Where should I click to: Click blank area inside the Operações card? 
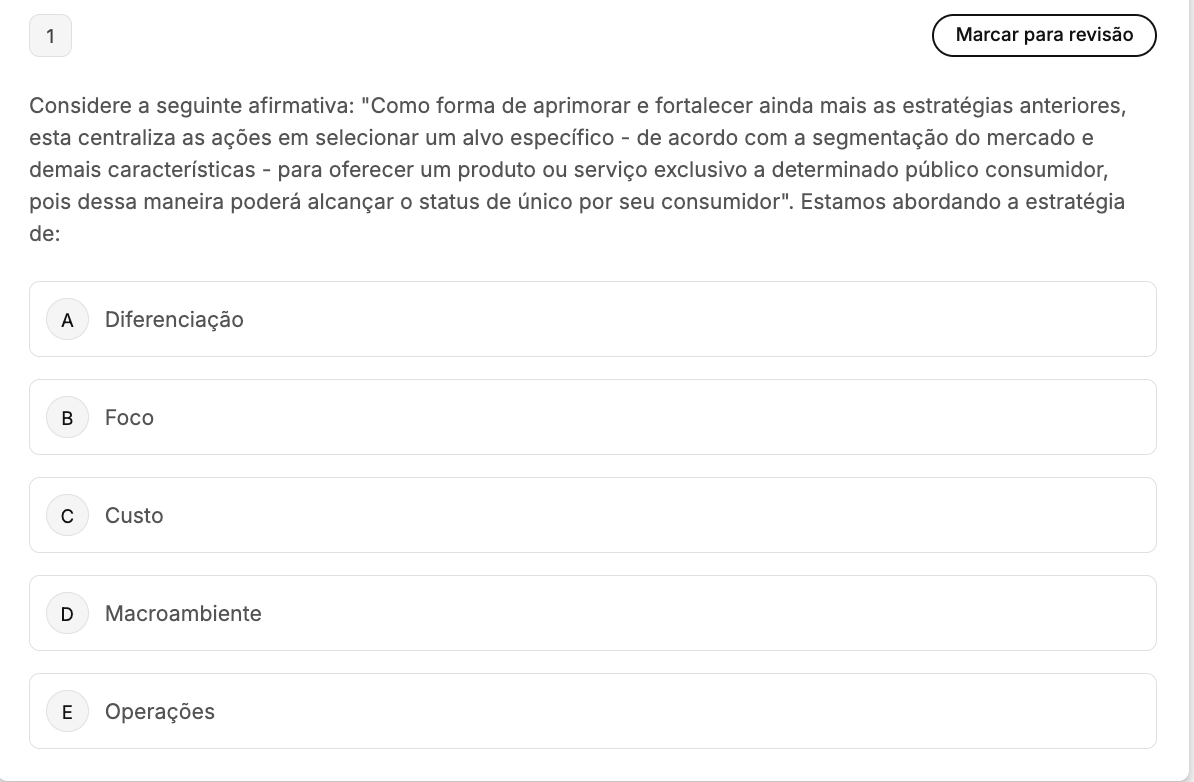pos(685,711)
